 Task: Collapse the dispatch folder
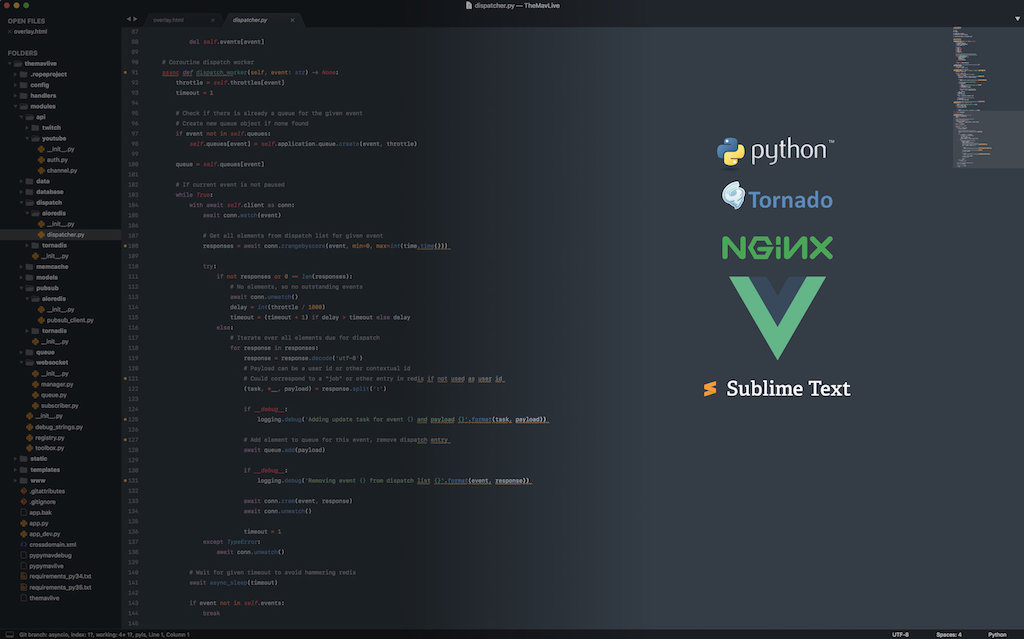[x=22, y=203]
